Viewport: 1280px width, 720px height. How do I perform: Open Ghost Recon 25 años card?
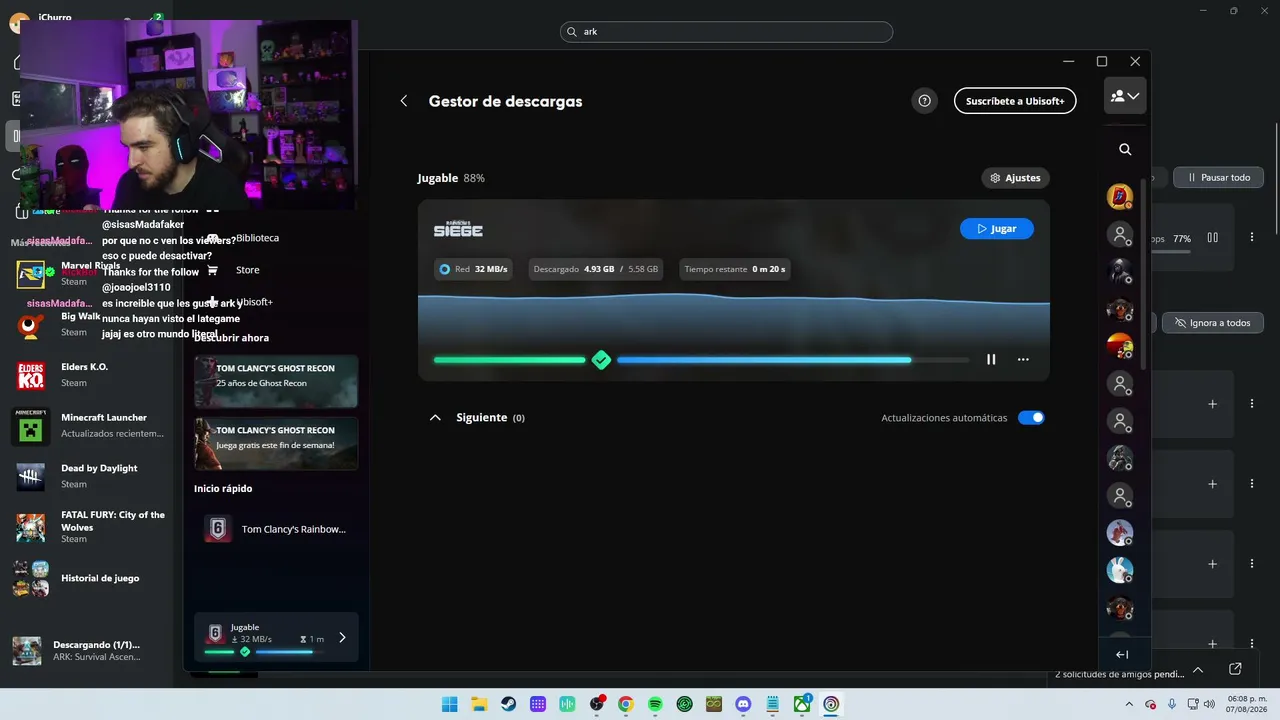(x=276, y=382)
